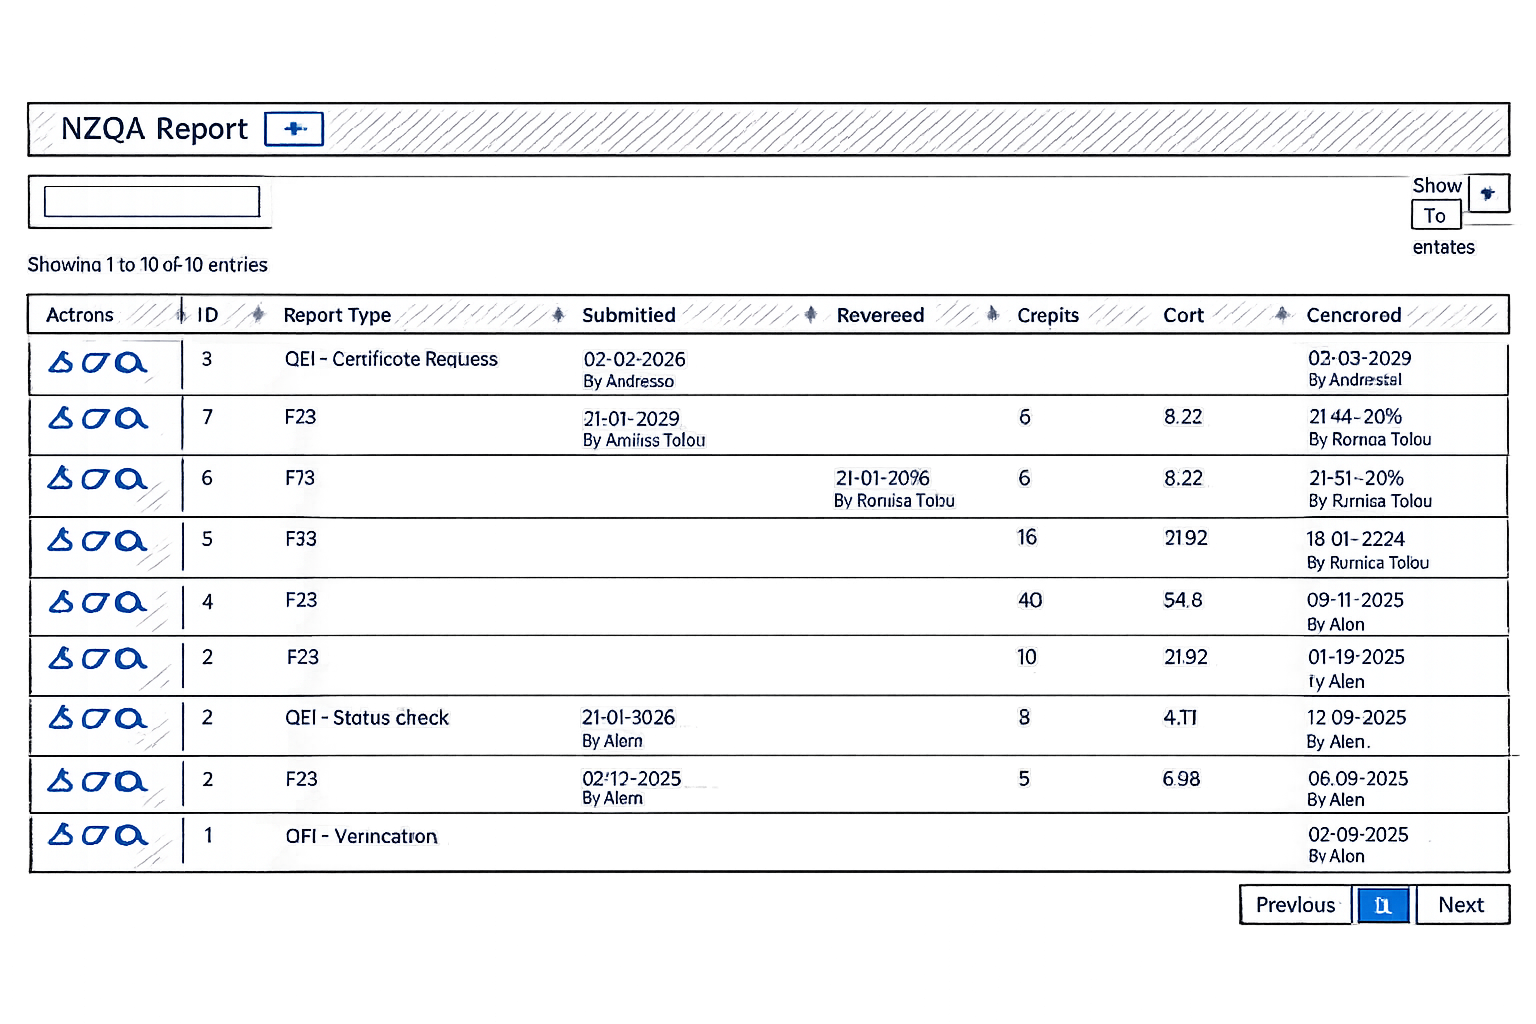Focus the search input box above the table
Viewport: 1536px width, 1024px height.
[152, 201]
